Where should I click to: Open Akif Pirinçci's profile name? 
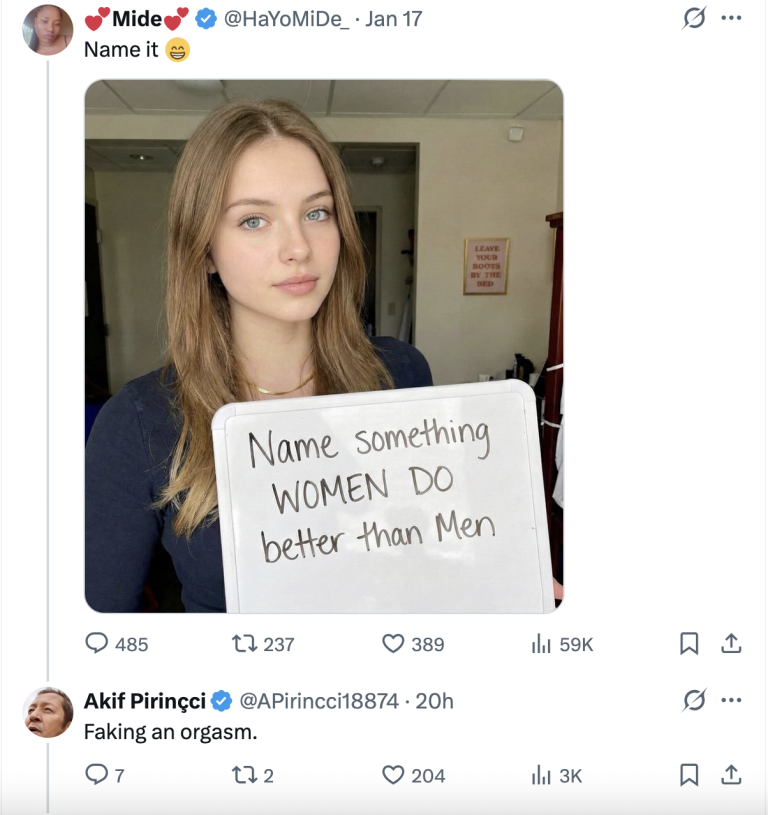145,701
